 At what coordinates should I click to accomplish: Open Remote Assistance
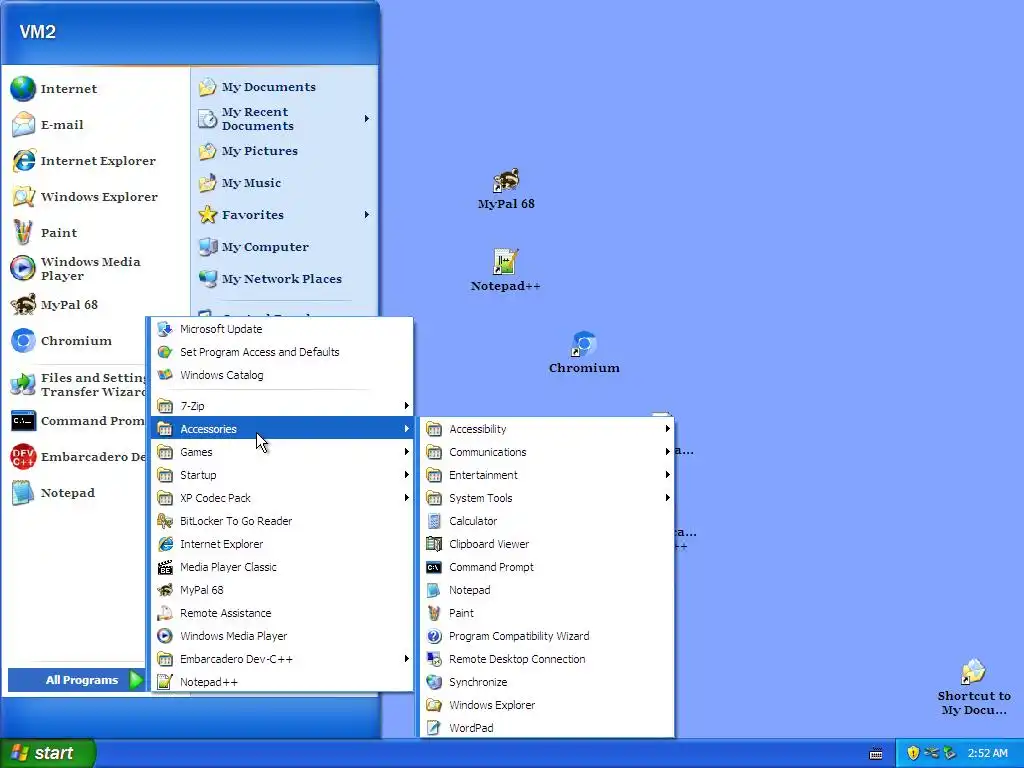point(282,613)
